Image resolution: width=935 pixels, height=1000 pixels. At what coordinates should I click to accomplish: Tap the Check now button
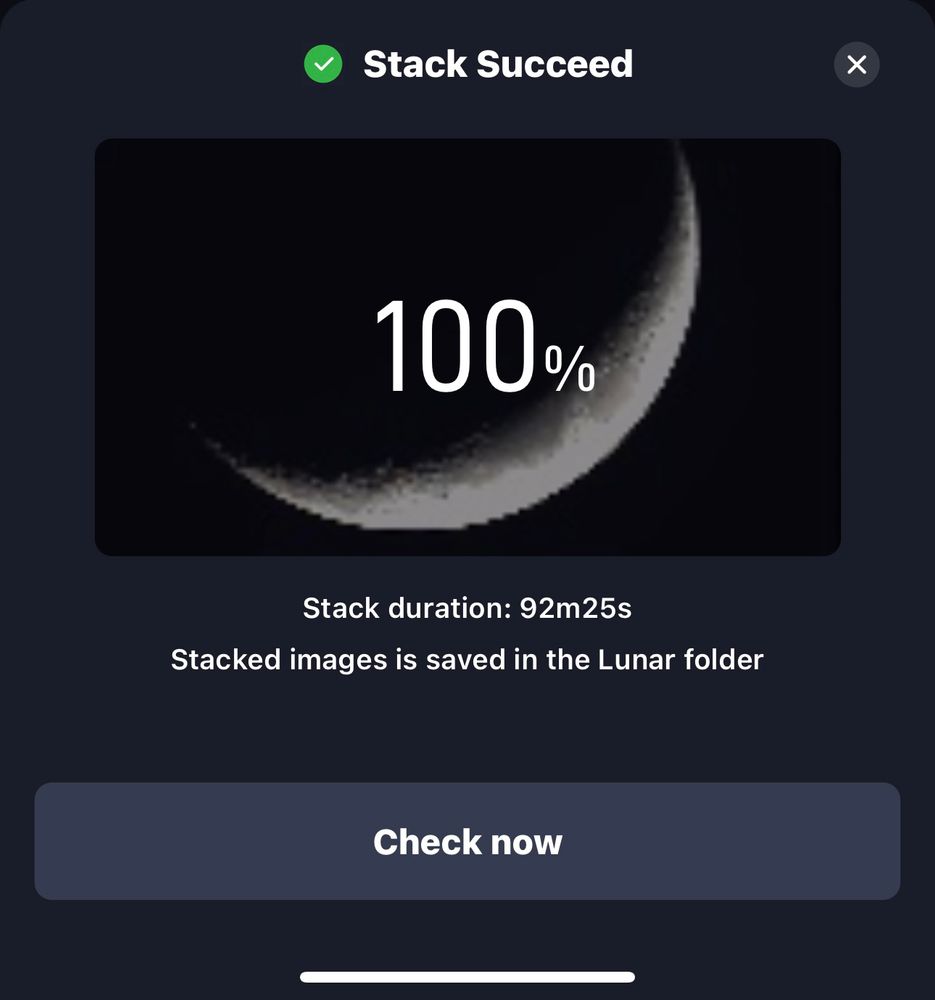pos(467,841)
